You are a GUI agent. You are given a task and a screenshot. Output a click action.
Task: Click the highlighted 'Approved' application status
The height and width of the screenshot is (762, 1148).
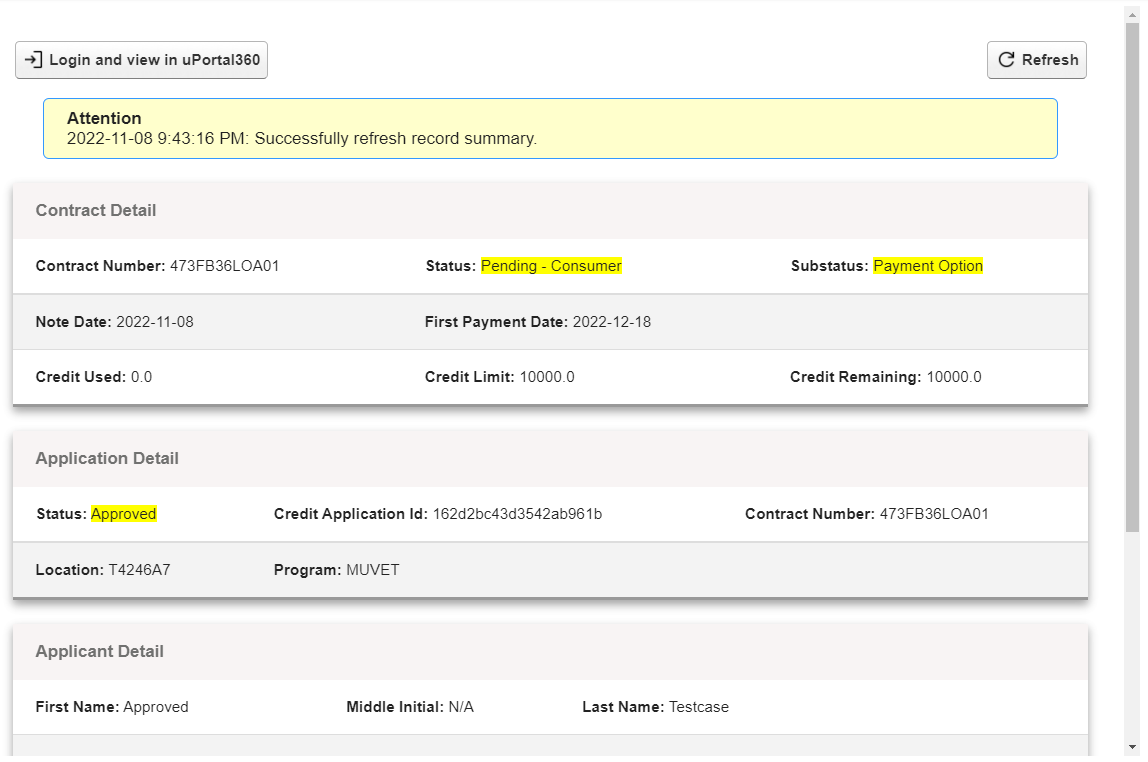click(x=124, y=514)
